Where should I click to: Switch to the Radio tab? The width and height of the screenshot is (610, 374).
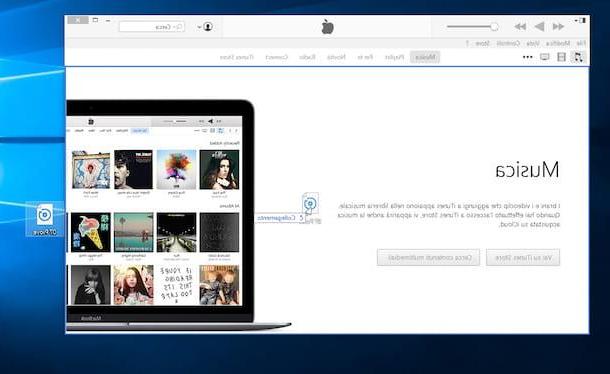point(307,57)
